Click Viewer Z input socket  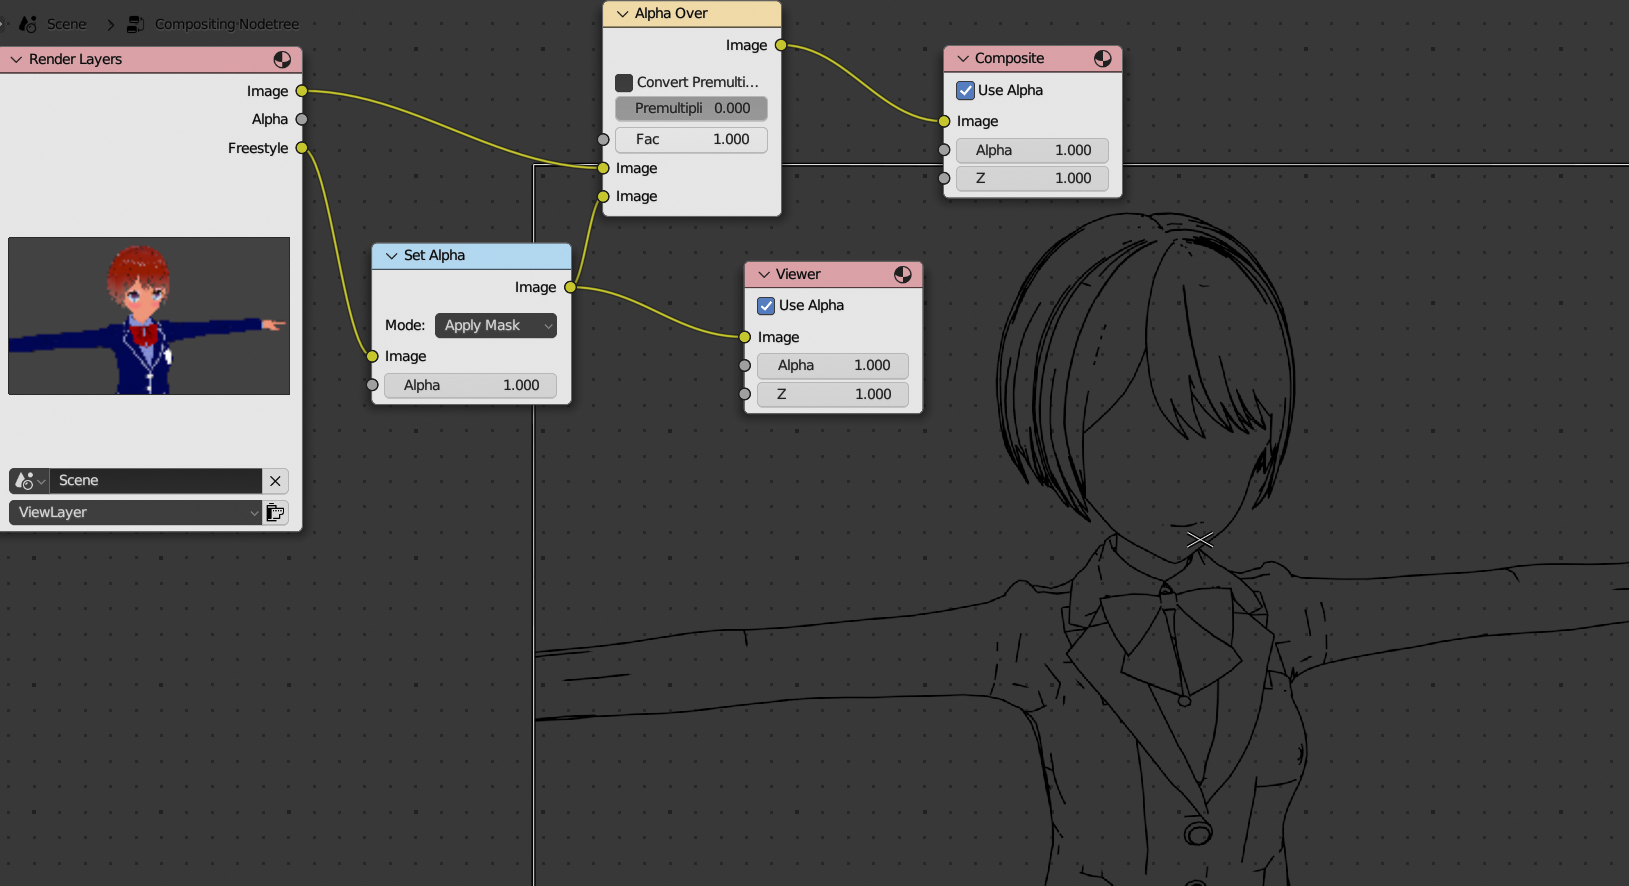[x=745, y=394]
